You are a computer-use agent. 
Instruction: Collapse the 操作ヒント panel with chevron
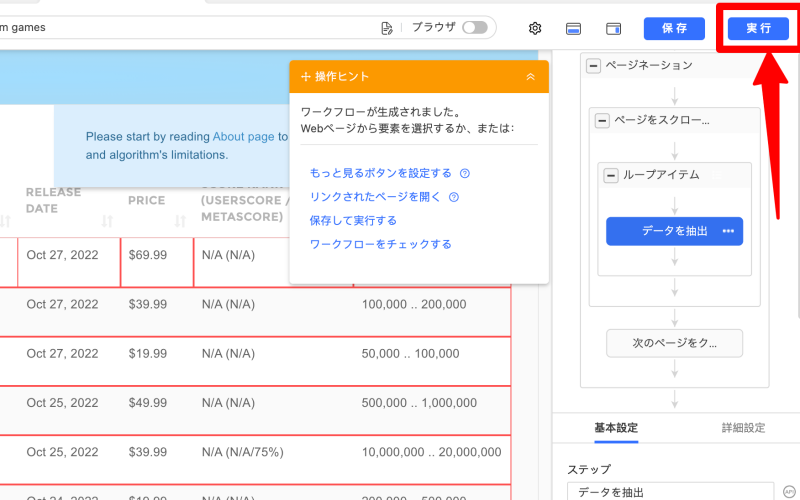tap(530, 76)
